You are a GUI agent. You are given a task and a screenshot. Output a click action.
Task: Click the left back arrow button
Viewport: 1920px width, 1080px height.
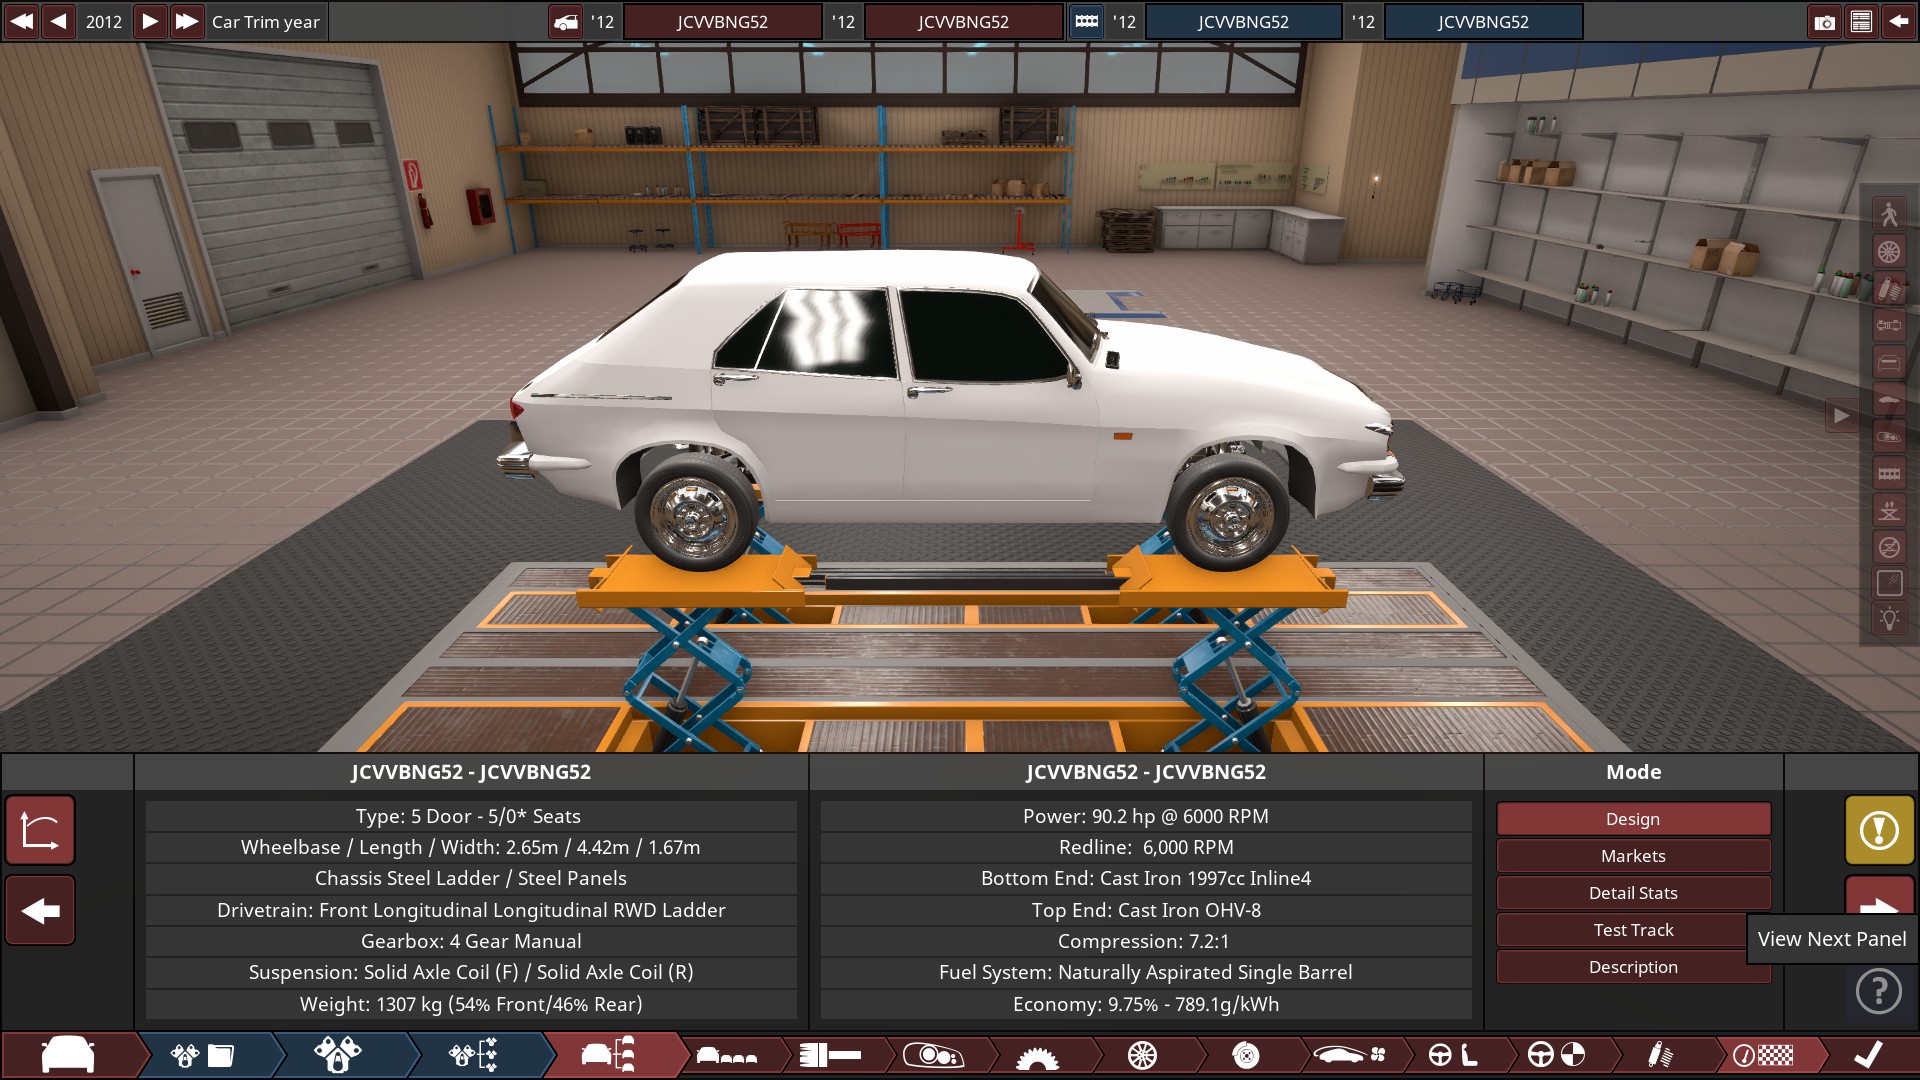40,911
